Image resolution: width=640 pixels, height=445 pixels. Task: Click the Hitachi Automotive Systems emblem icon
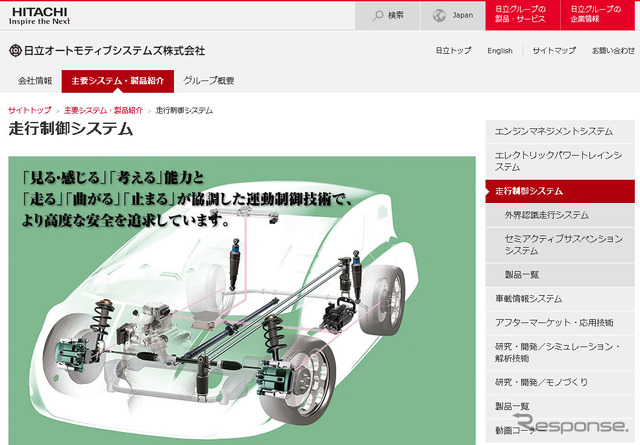(15, 51)
